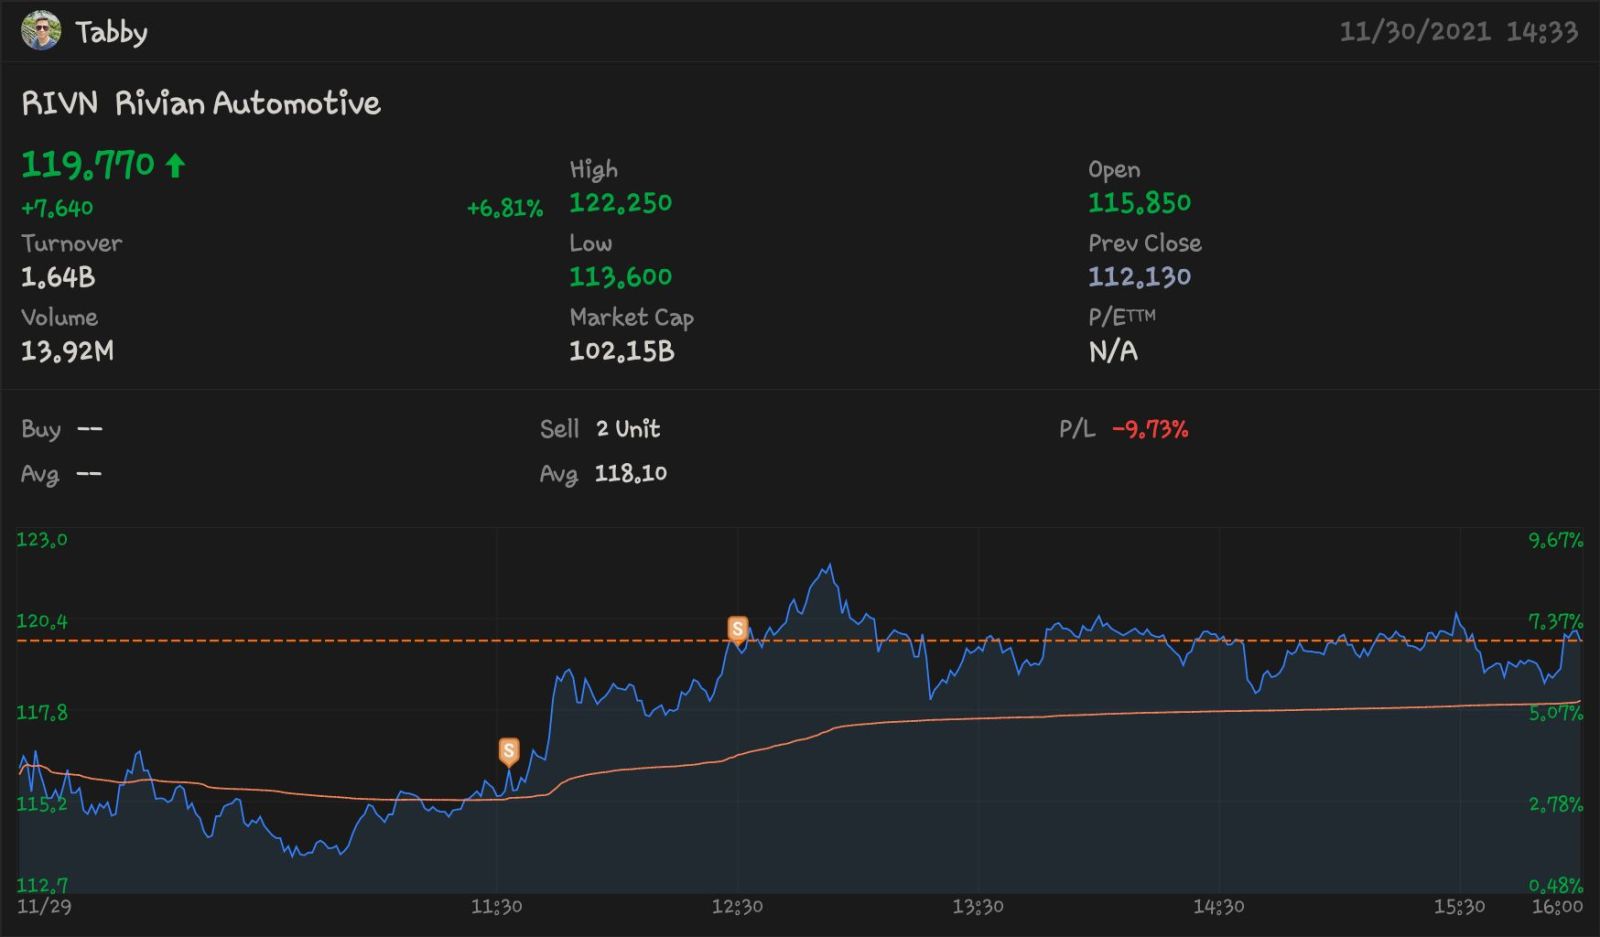Viewport: 1600px width, 937px height.
Task: Click the Sell 2 Unit text
Action: tap(600, 429)
